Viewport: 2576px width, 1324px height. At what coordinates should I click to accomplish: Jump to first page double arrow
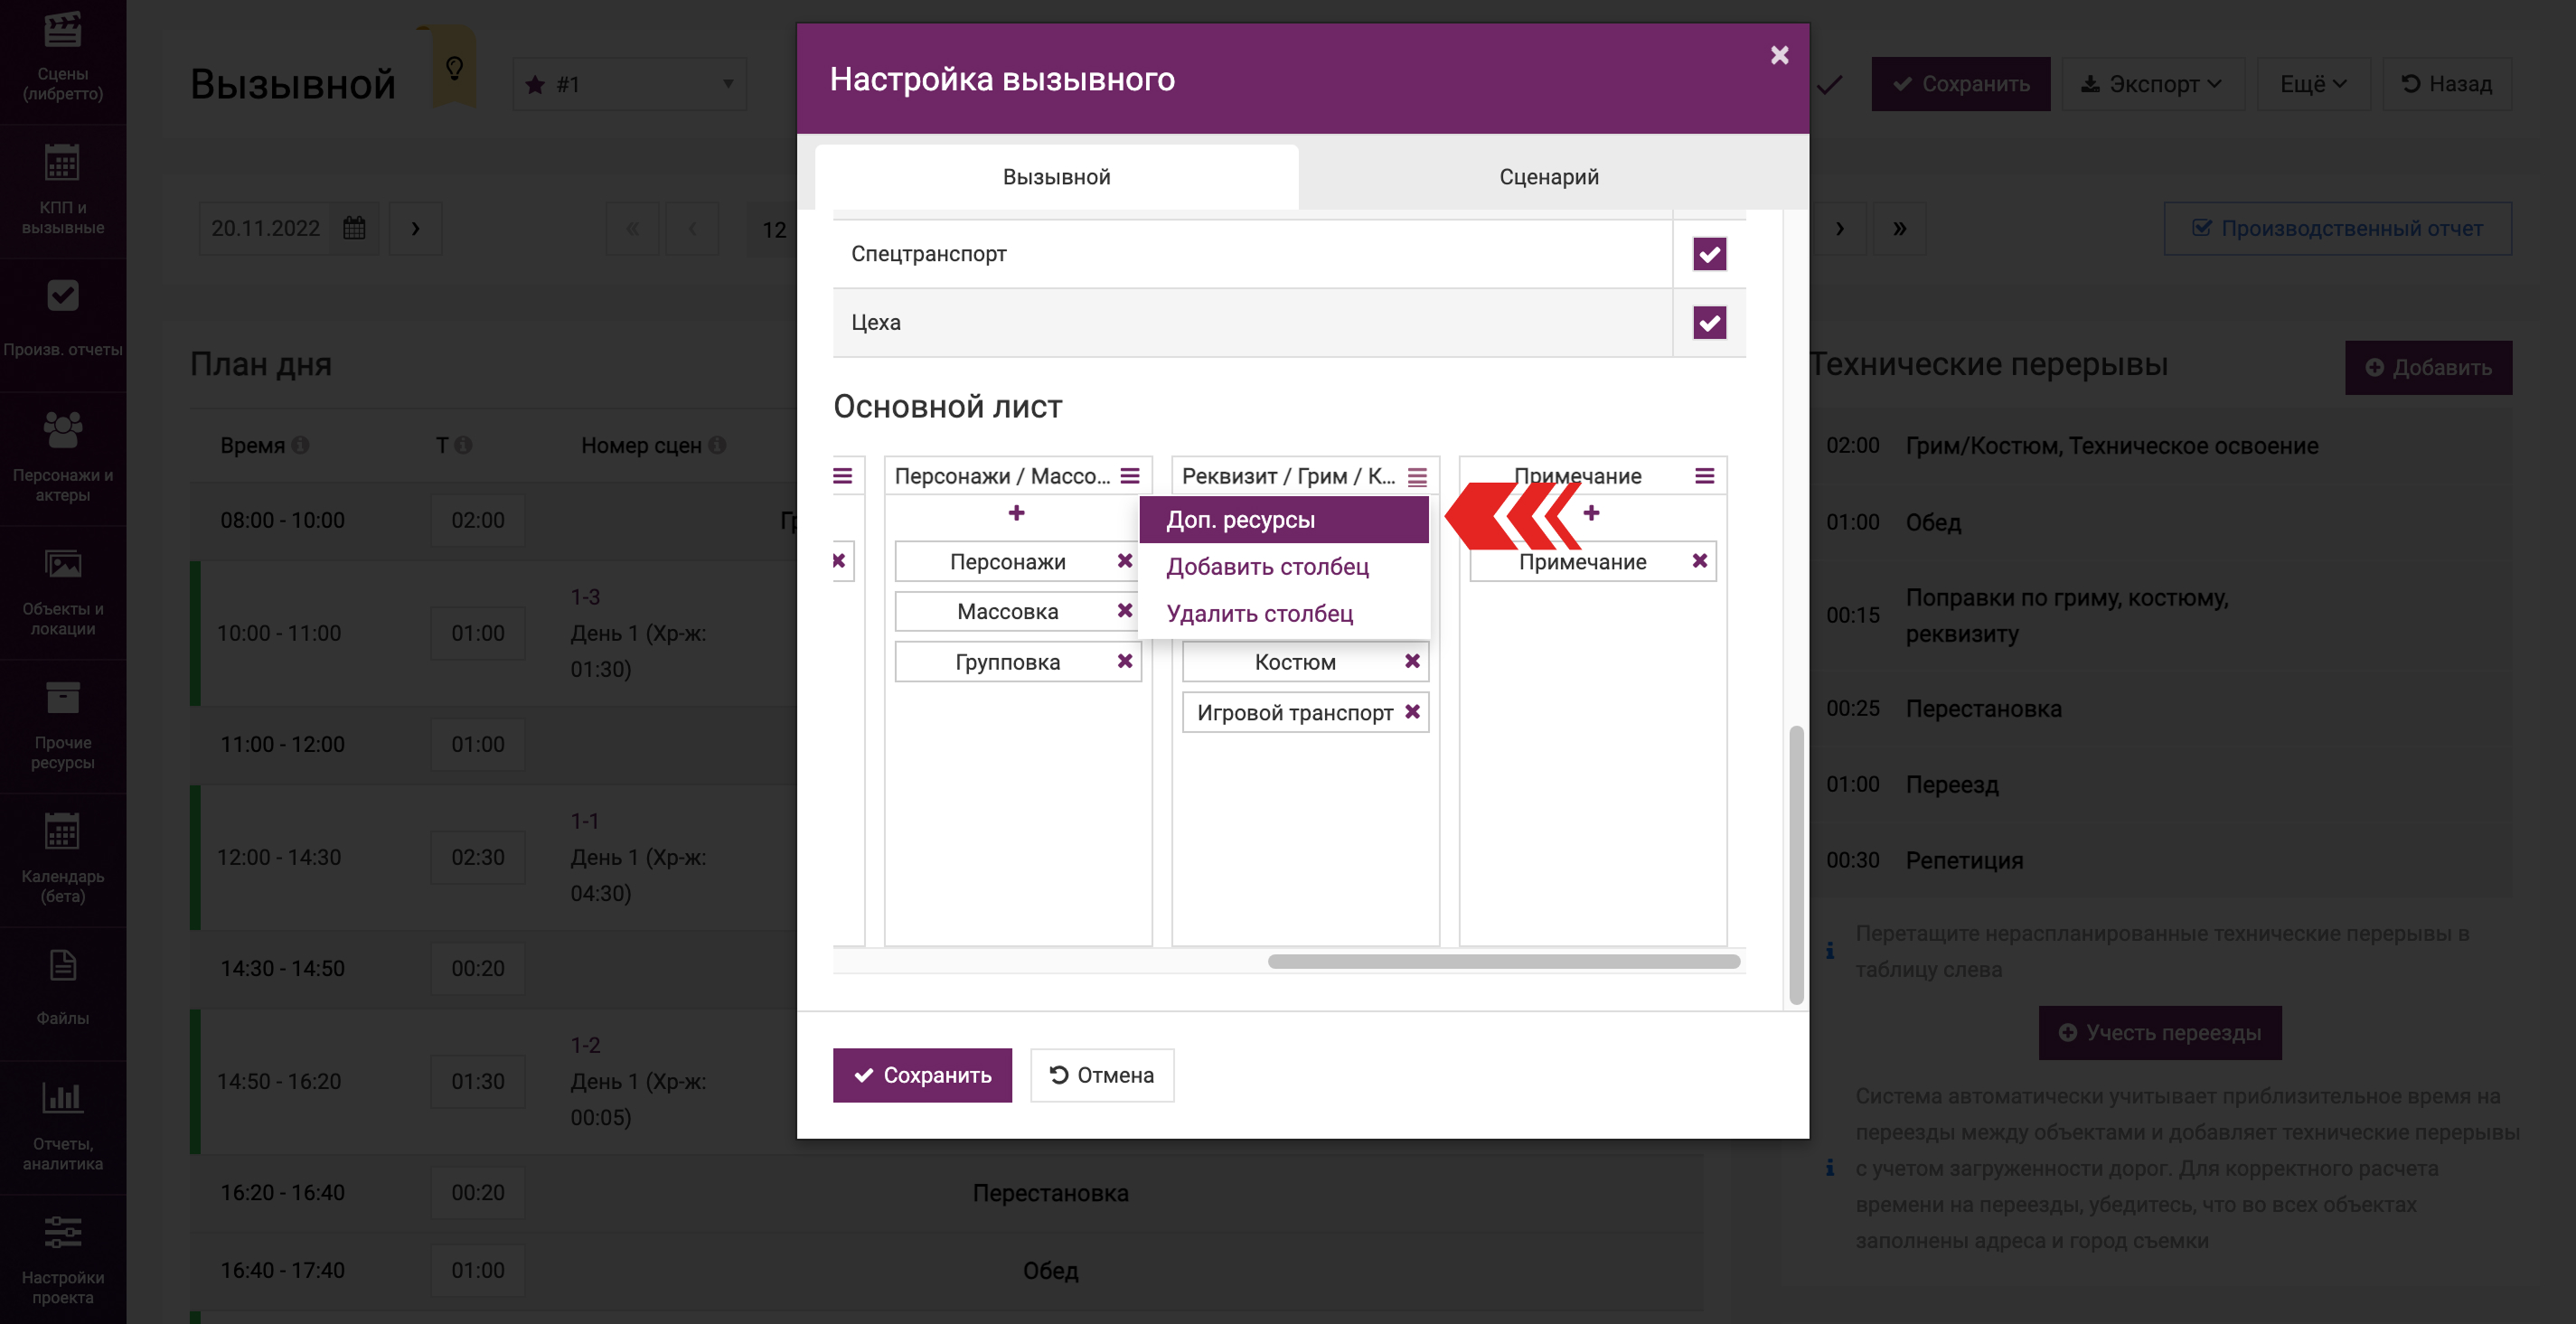(632, 228)
